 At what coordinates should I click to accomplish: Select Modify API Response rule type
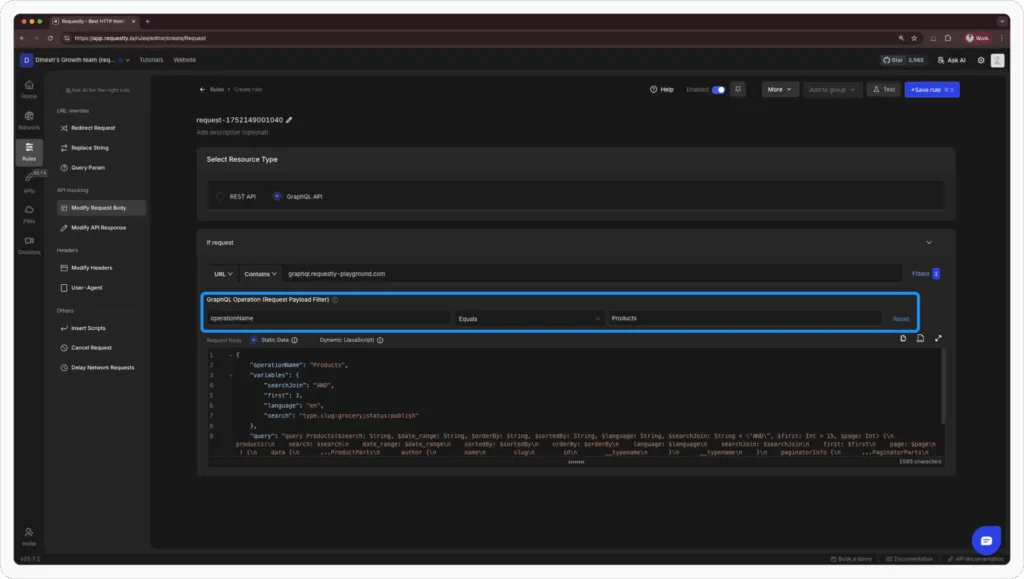click(101, 228)
